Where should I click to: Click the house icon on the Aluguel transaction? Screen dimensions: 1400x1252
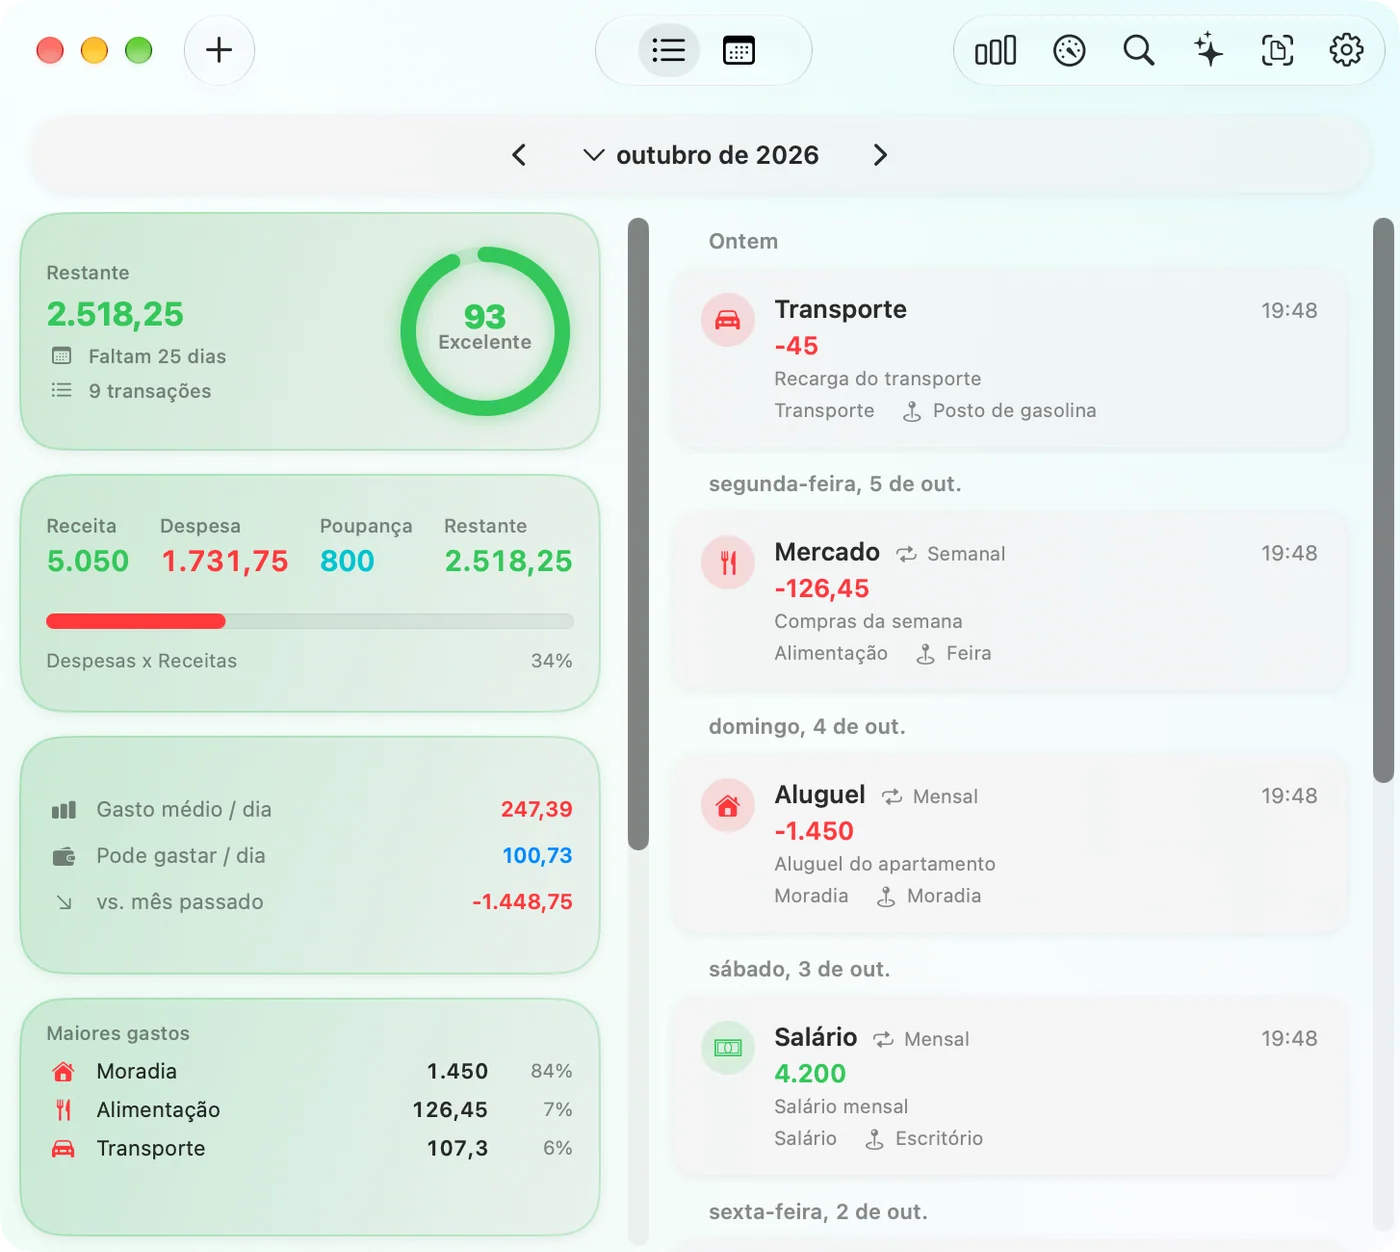pyautogui.click(x=728, y=806)
